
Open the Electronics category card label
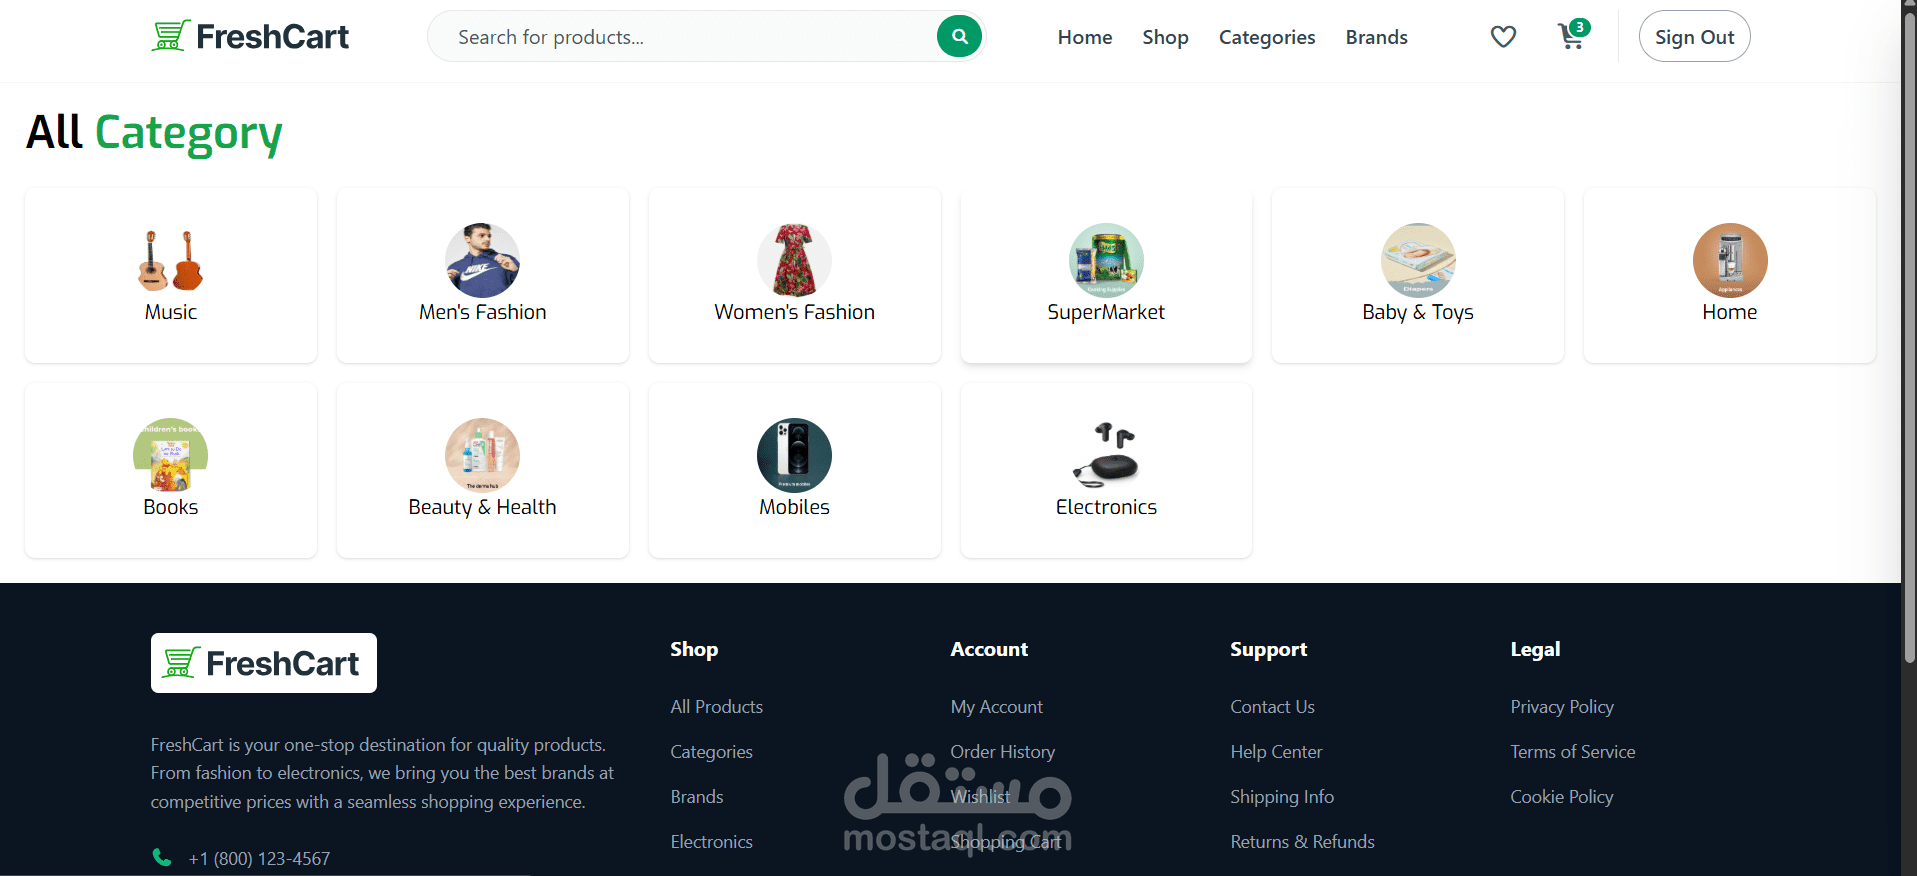point(1106,507)
